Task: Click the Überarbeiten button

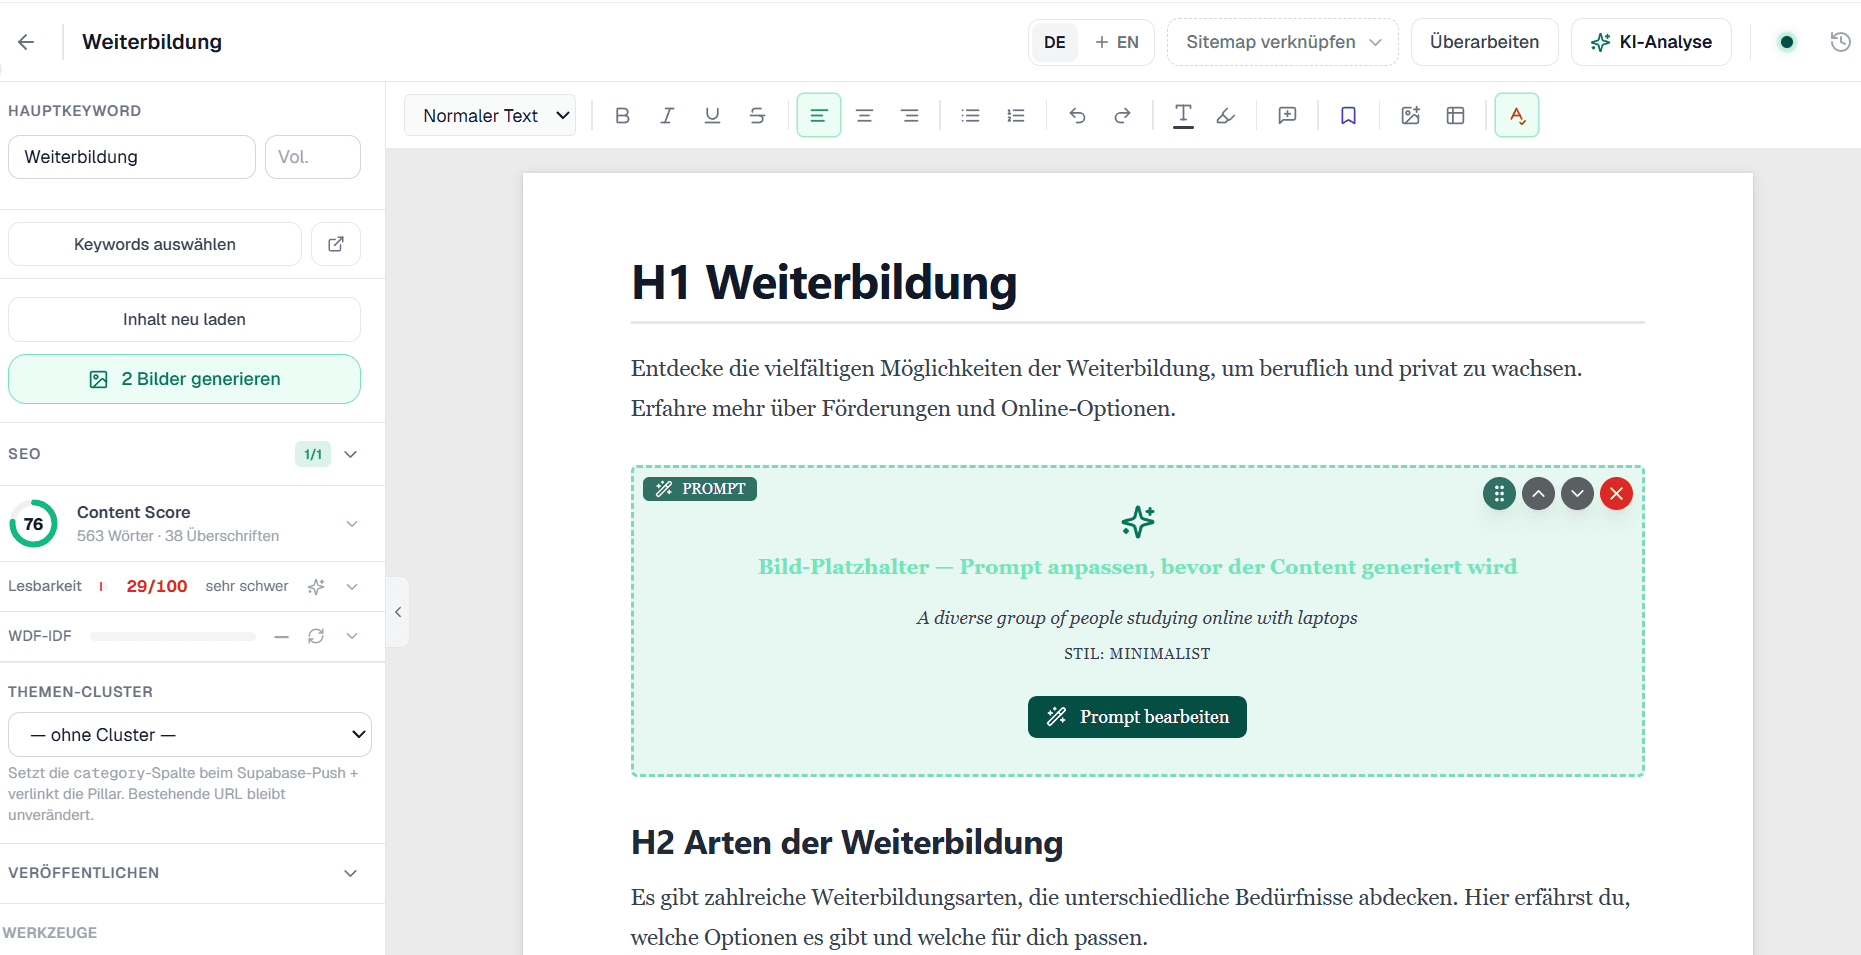Action: (x=1484, y=42)
